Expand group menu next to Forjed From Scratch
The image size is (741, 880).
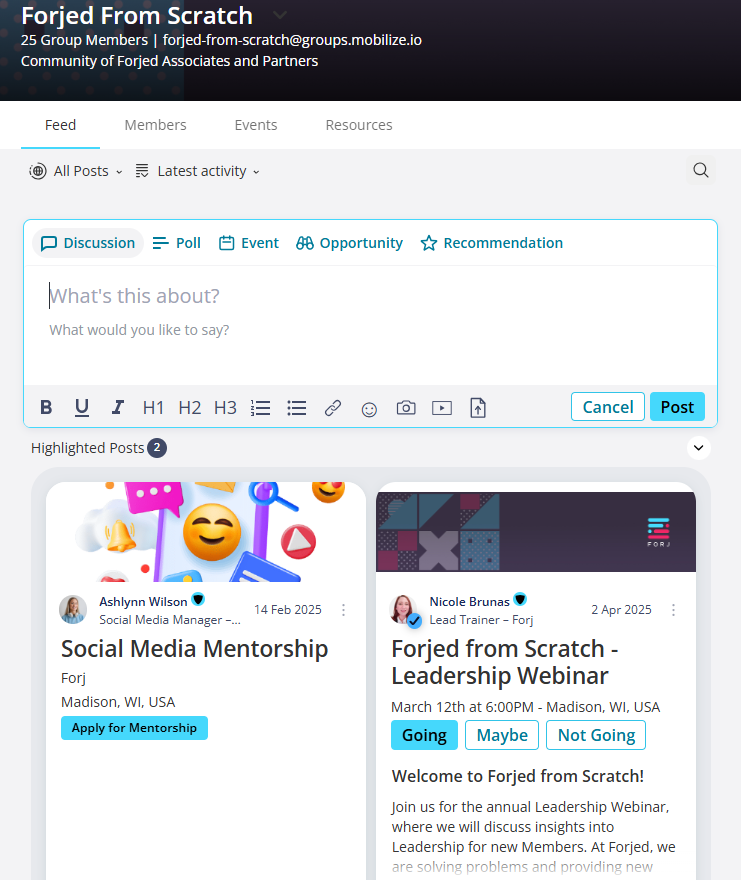pos(280,15)
